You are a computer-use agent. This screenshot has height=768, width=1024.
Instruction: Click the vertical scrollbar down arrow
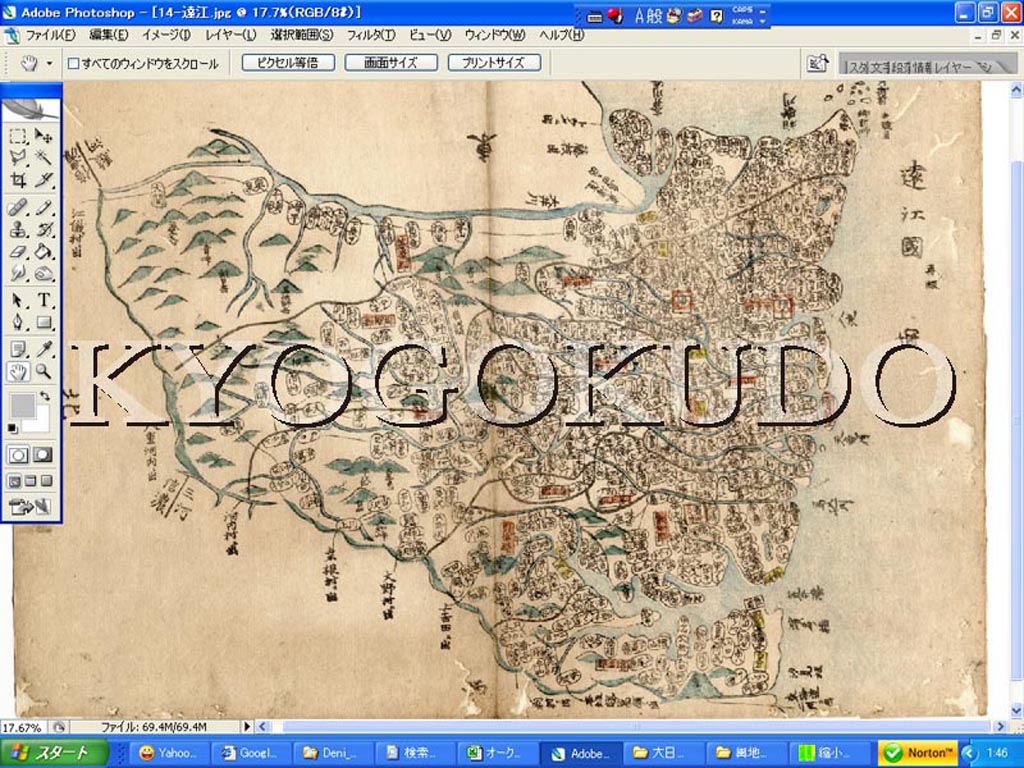pyautogui.click(x=1017, y=711)
